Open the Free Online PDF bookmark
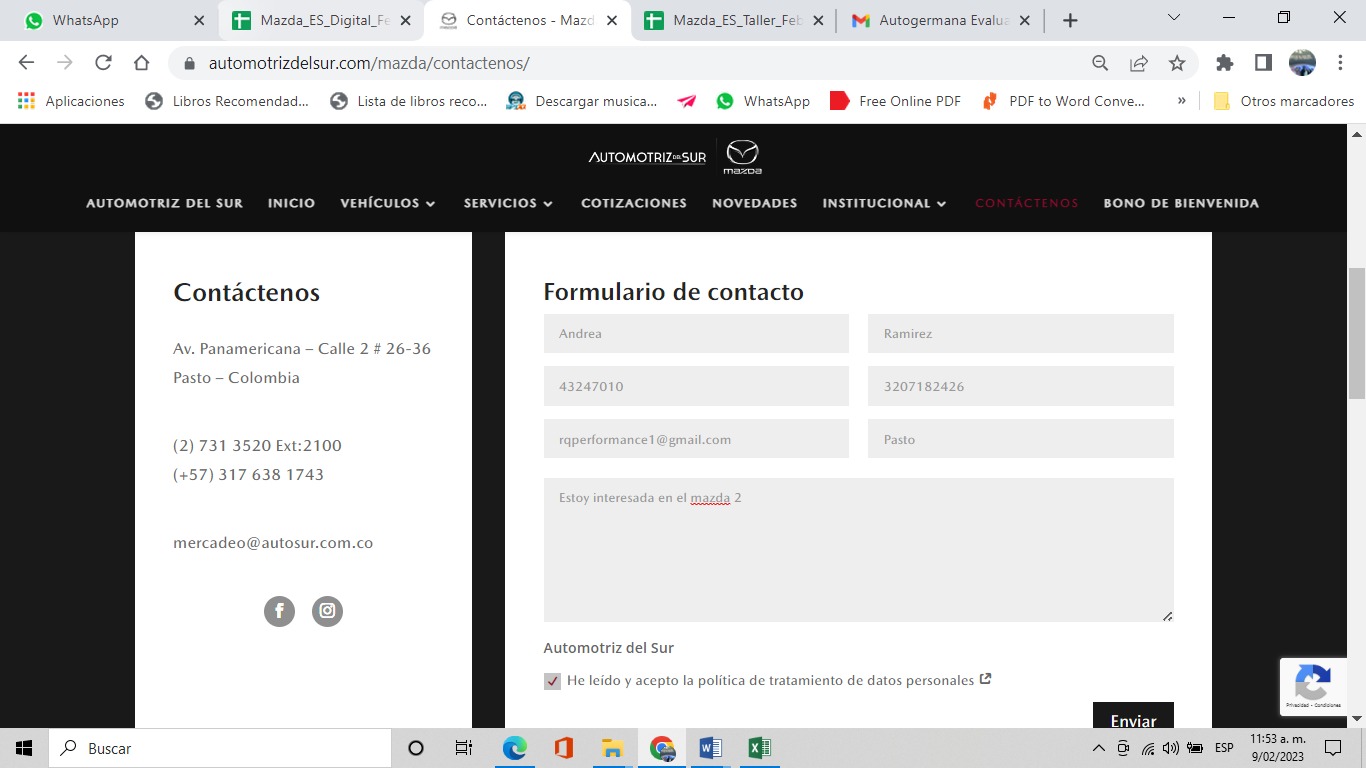 click(895, 101)
